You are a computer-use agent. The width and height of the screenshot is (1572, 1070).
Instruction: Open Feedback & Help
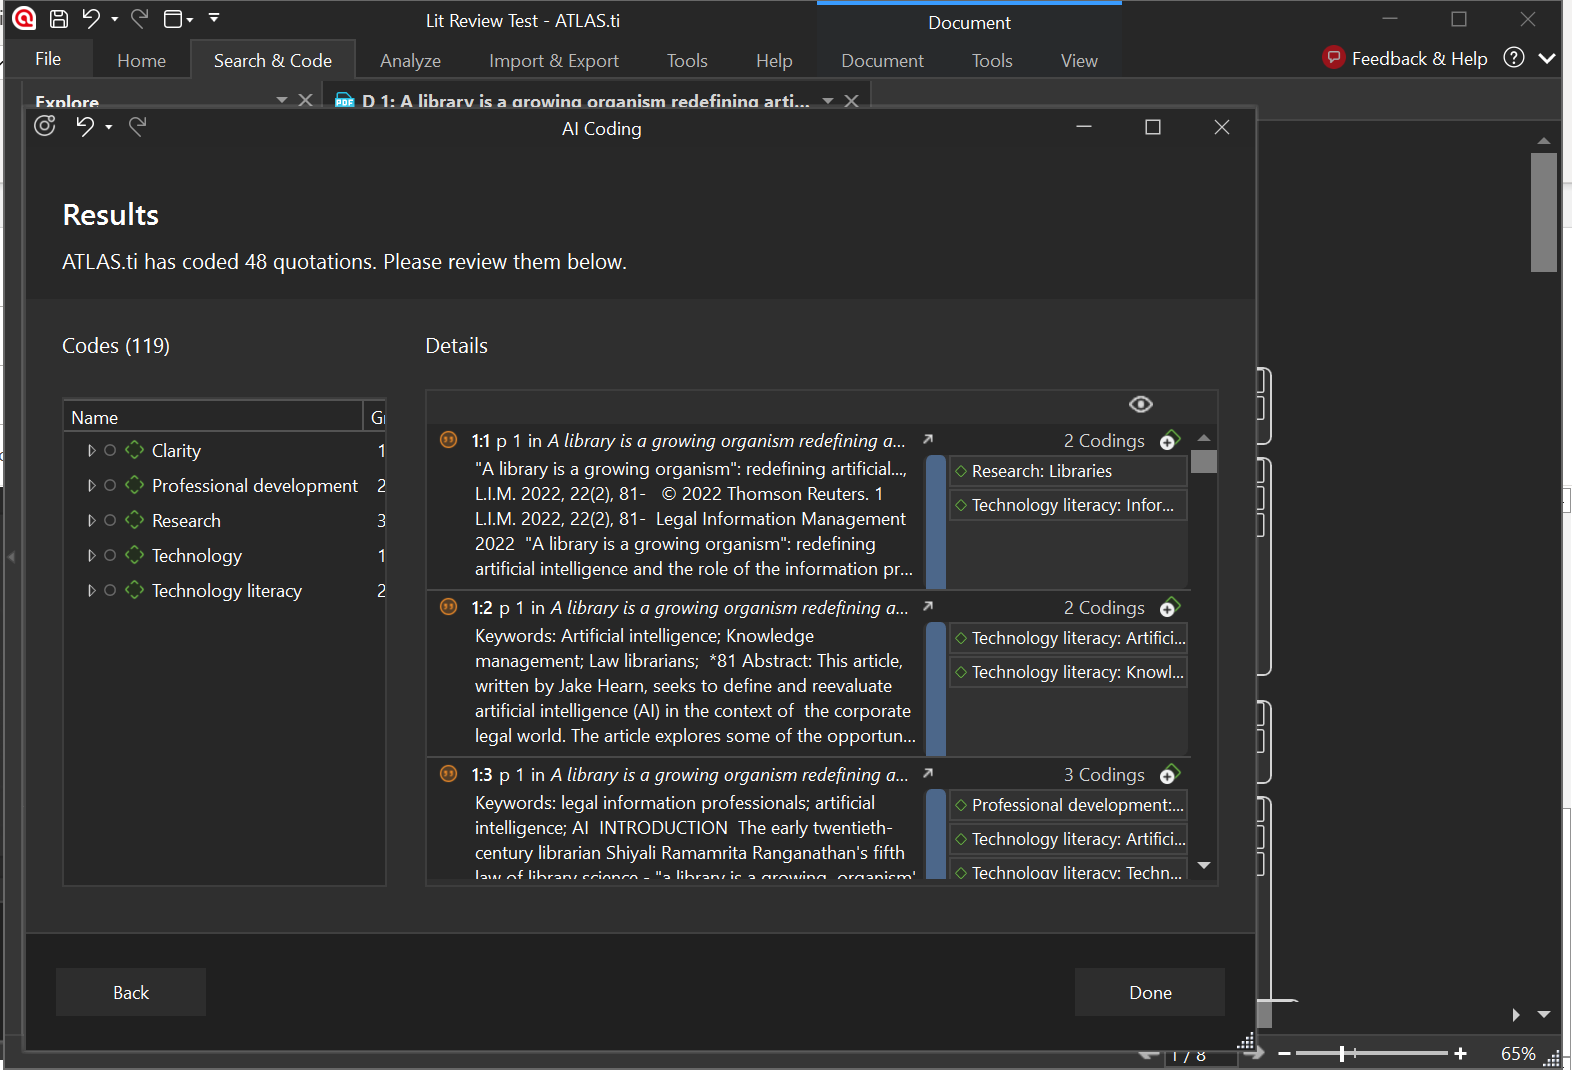(1405, 58)
